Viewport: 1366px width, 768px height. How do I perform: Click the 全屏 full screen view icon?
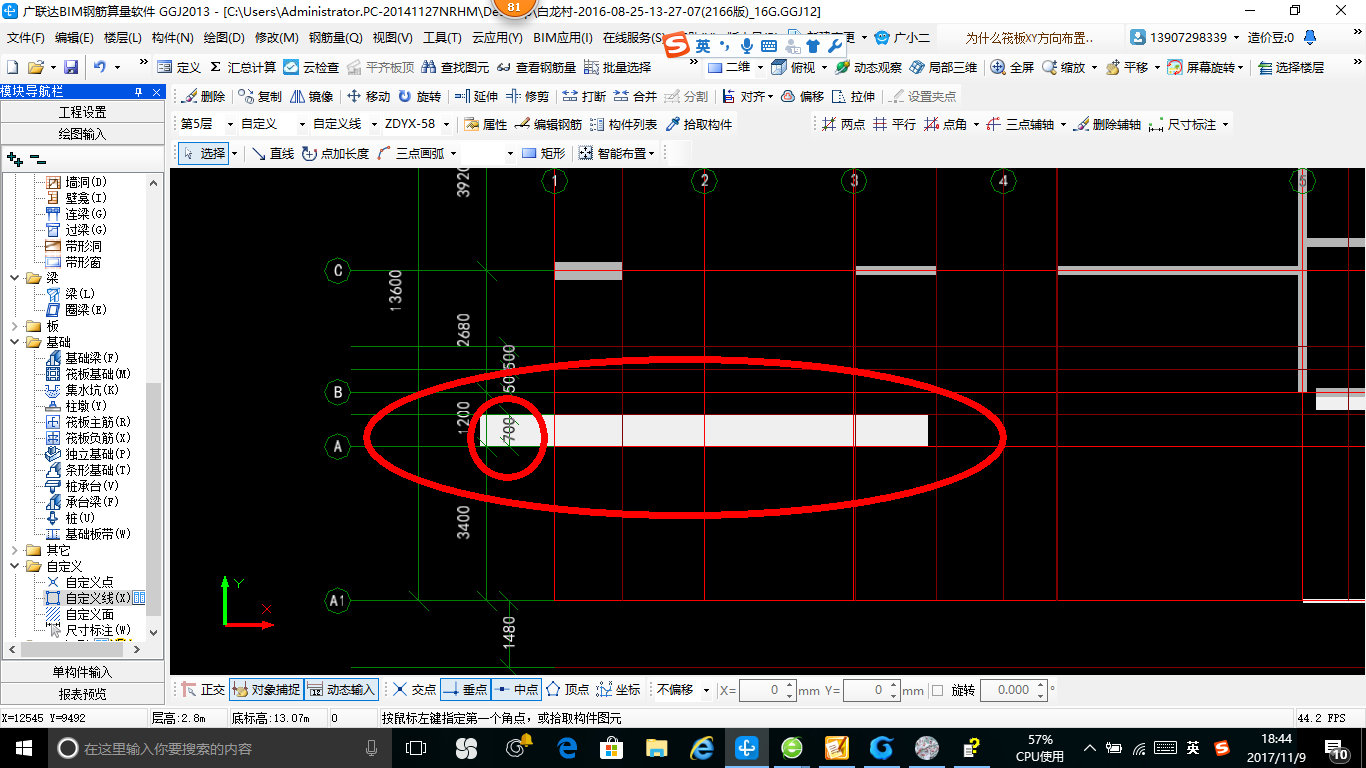tap(1012, 67)
